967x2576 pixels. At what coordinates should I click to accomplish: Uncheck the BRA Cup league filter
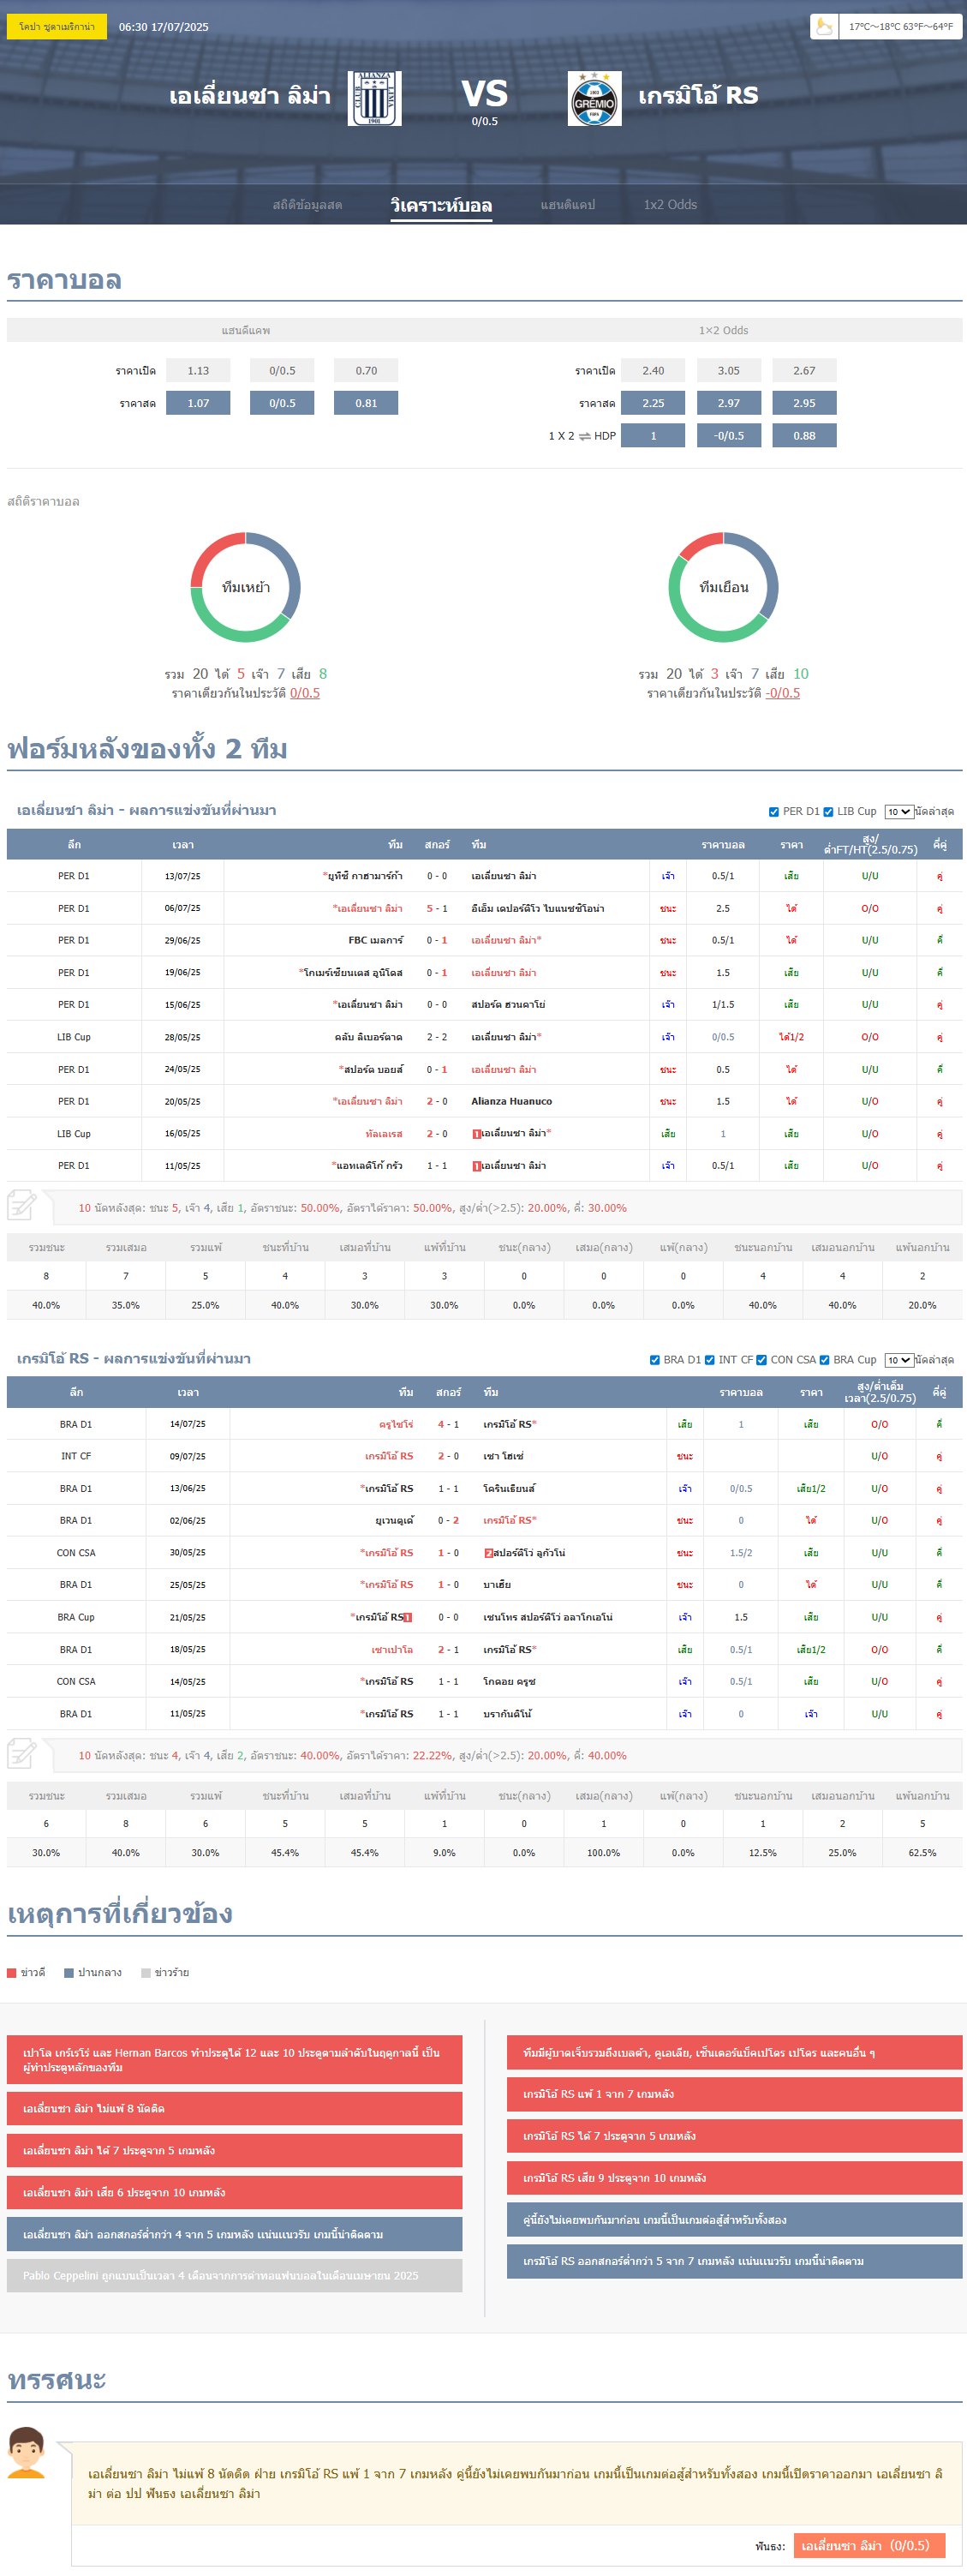pyautogui.click(x=824, y=1360)
